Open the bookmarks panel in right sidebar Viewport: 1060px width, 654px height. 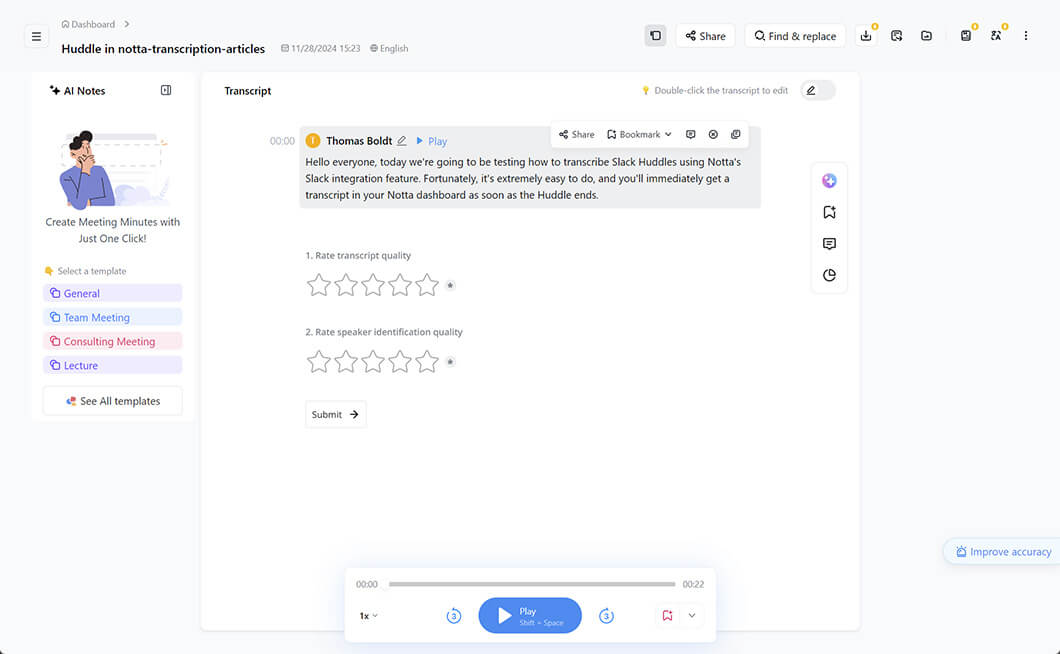click(x=829, y=212)
